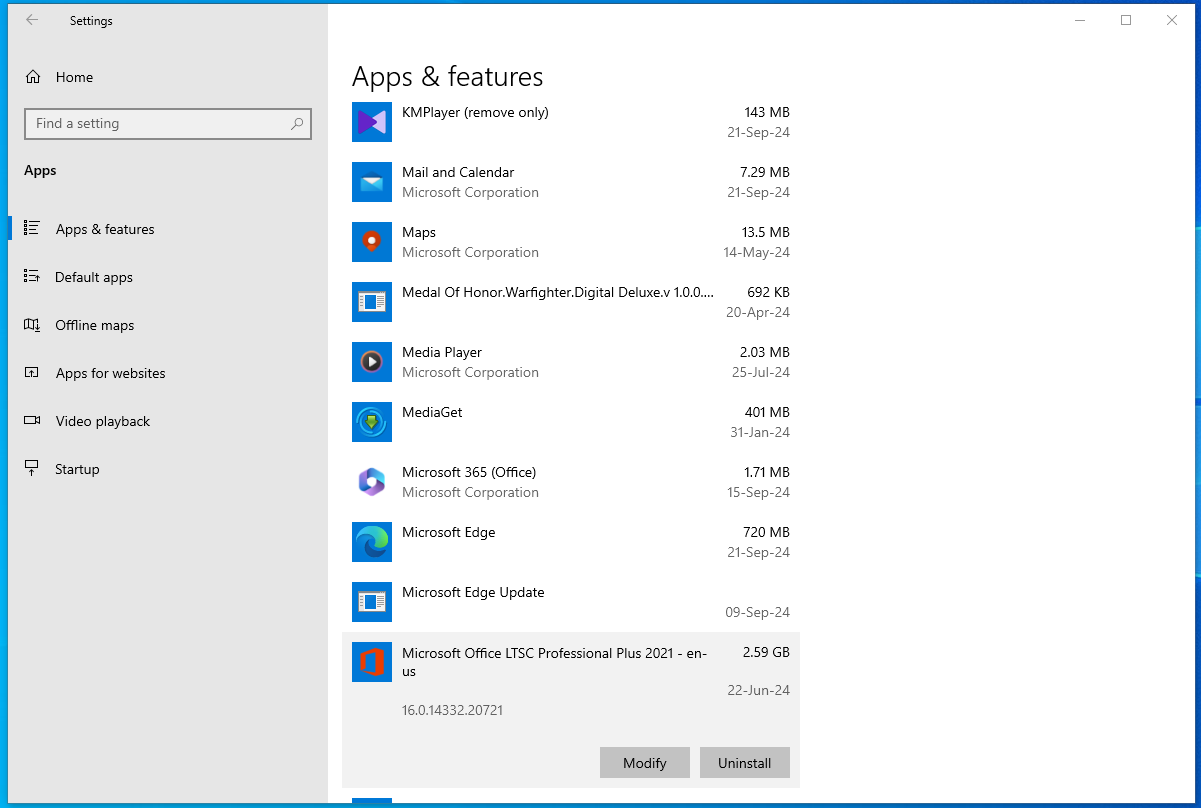Click the Default apps sidebar icon
Viewport: 1201px width, 808px height.
coord(32,277)
